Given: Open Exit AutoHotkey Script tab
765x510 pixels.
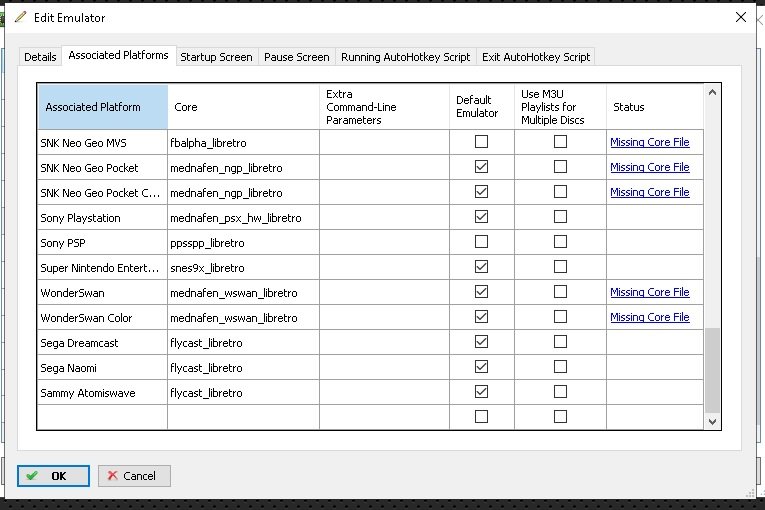Looking at the screenshot, I should coord(536,57).
